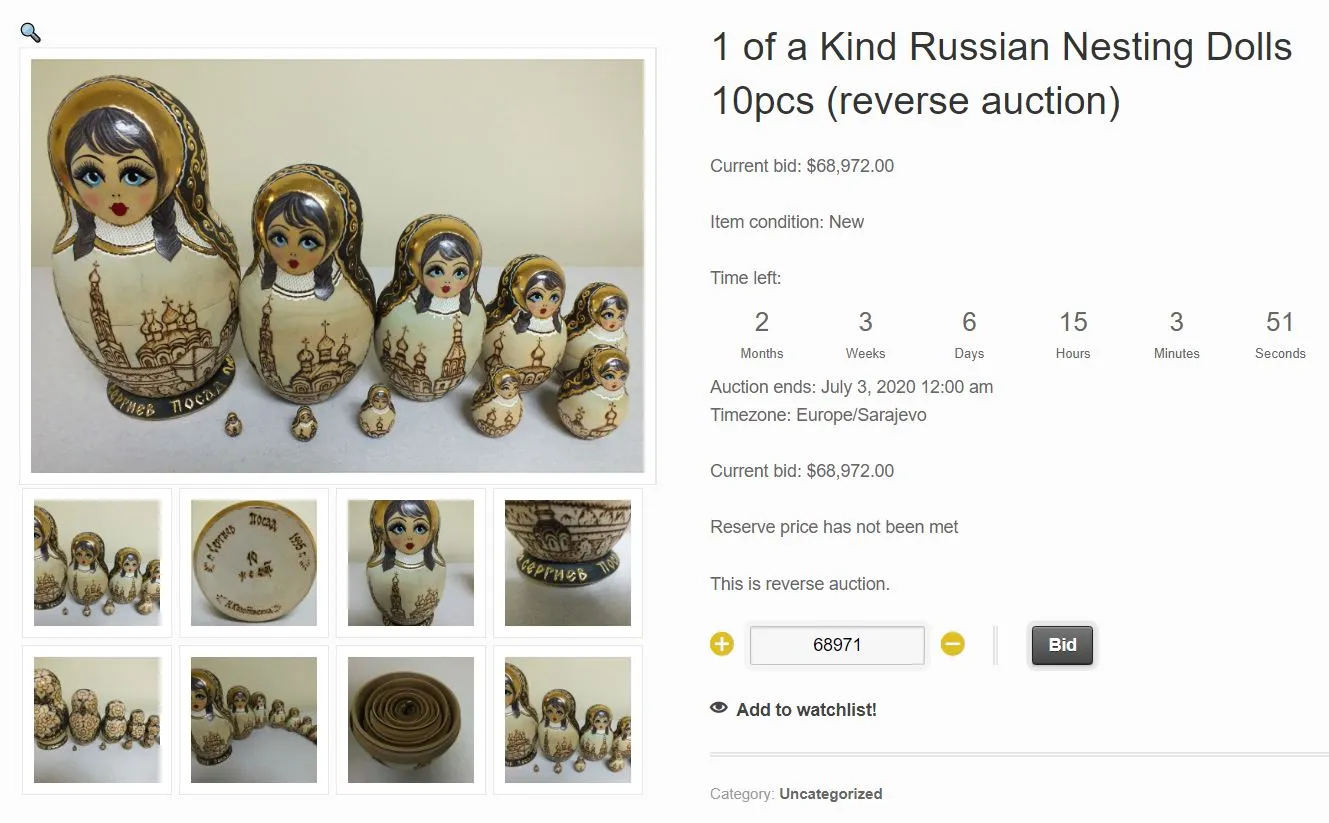The width and height of the screenshot is (1329, 823).
Task: Click the countdown Months value
Action: (x=762, y=323)
